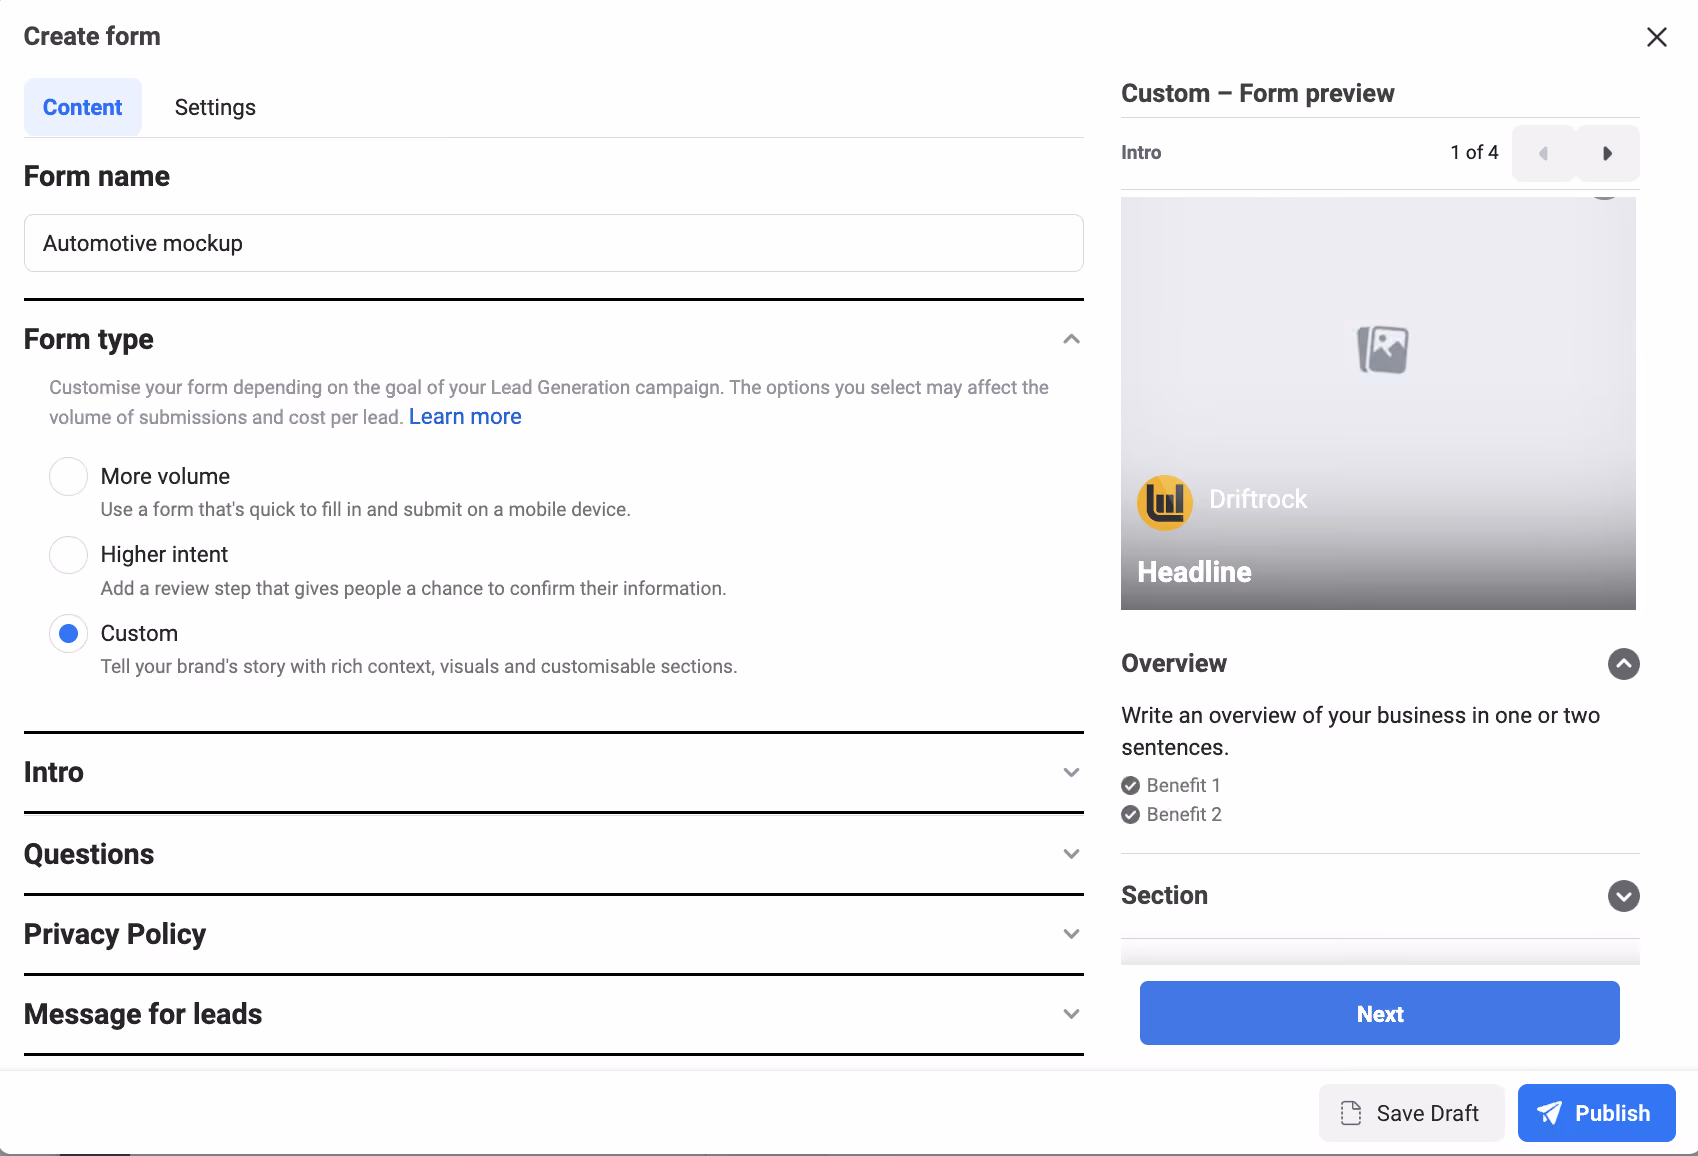Select the Higher intent radio button
The height and width of the screenshot is (1156, 1698).
point(68,554)
